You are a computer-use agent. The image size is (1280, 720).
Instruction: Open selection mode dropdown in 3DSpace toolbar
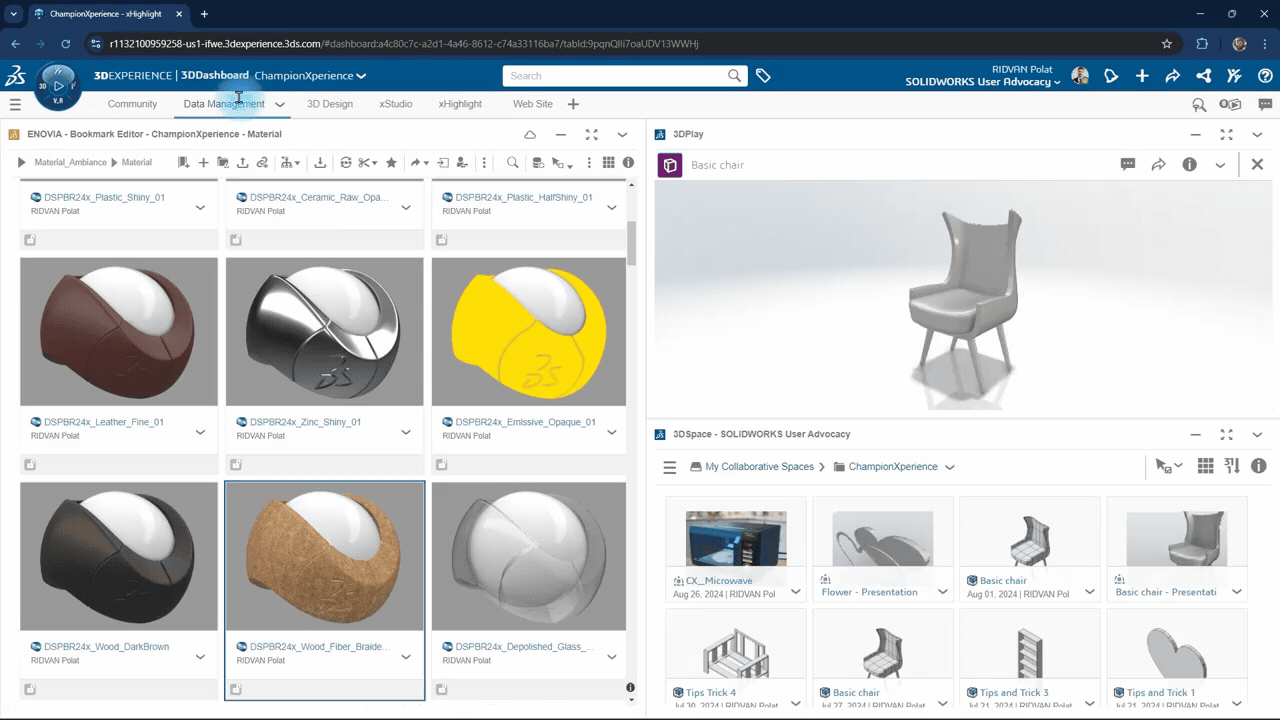pyautogui.click(x=1168, y=466)
